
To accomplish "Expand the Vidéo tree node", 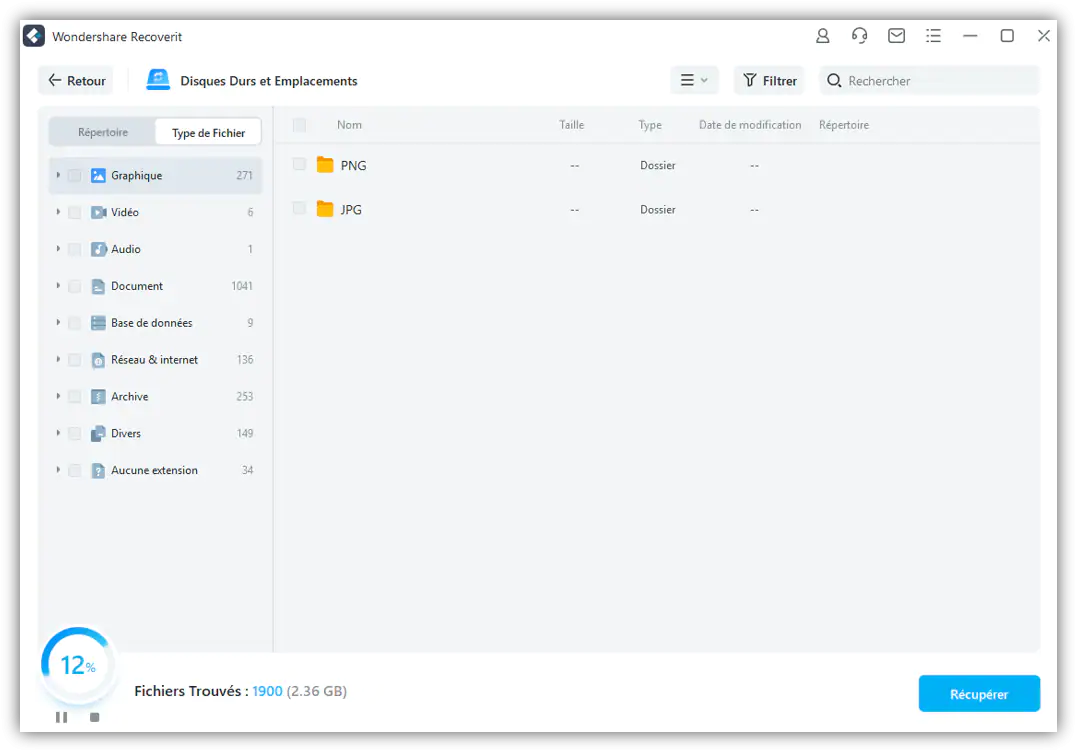I will click(58, 212).
